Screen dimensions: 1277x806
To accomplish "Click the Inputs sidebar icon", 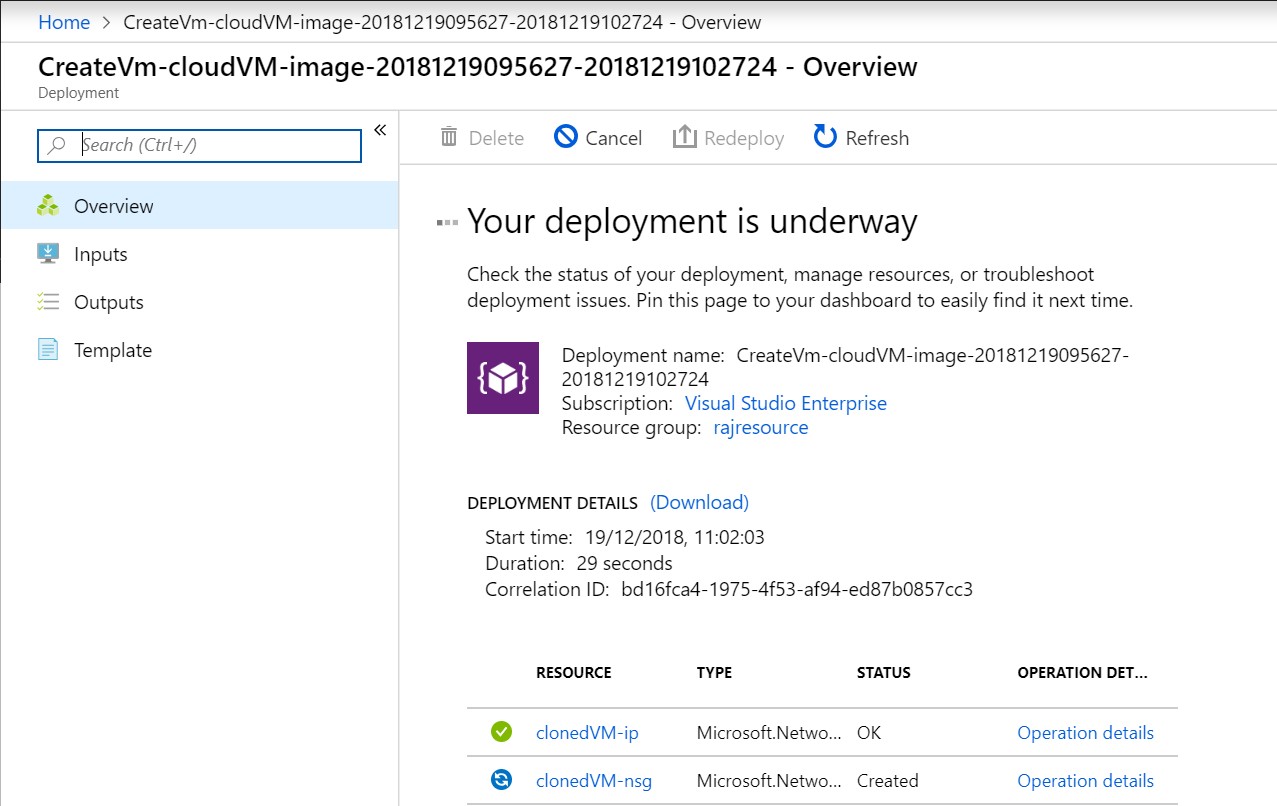I will point(46,254).
